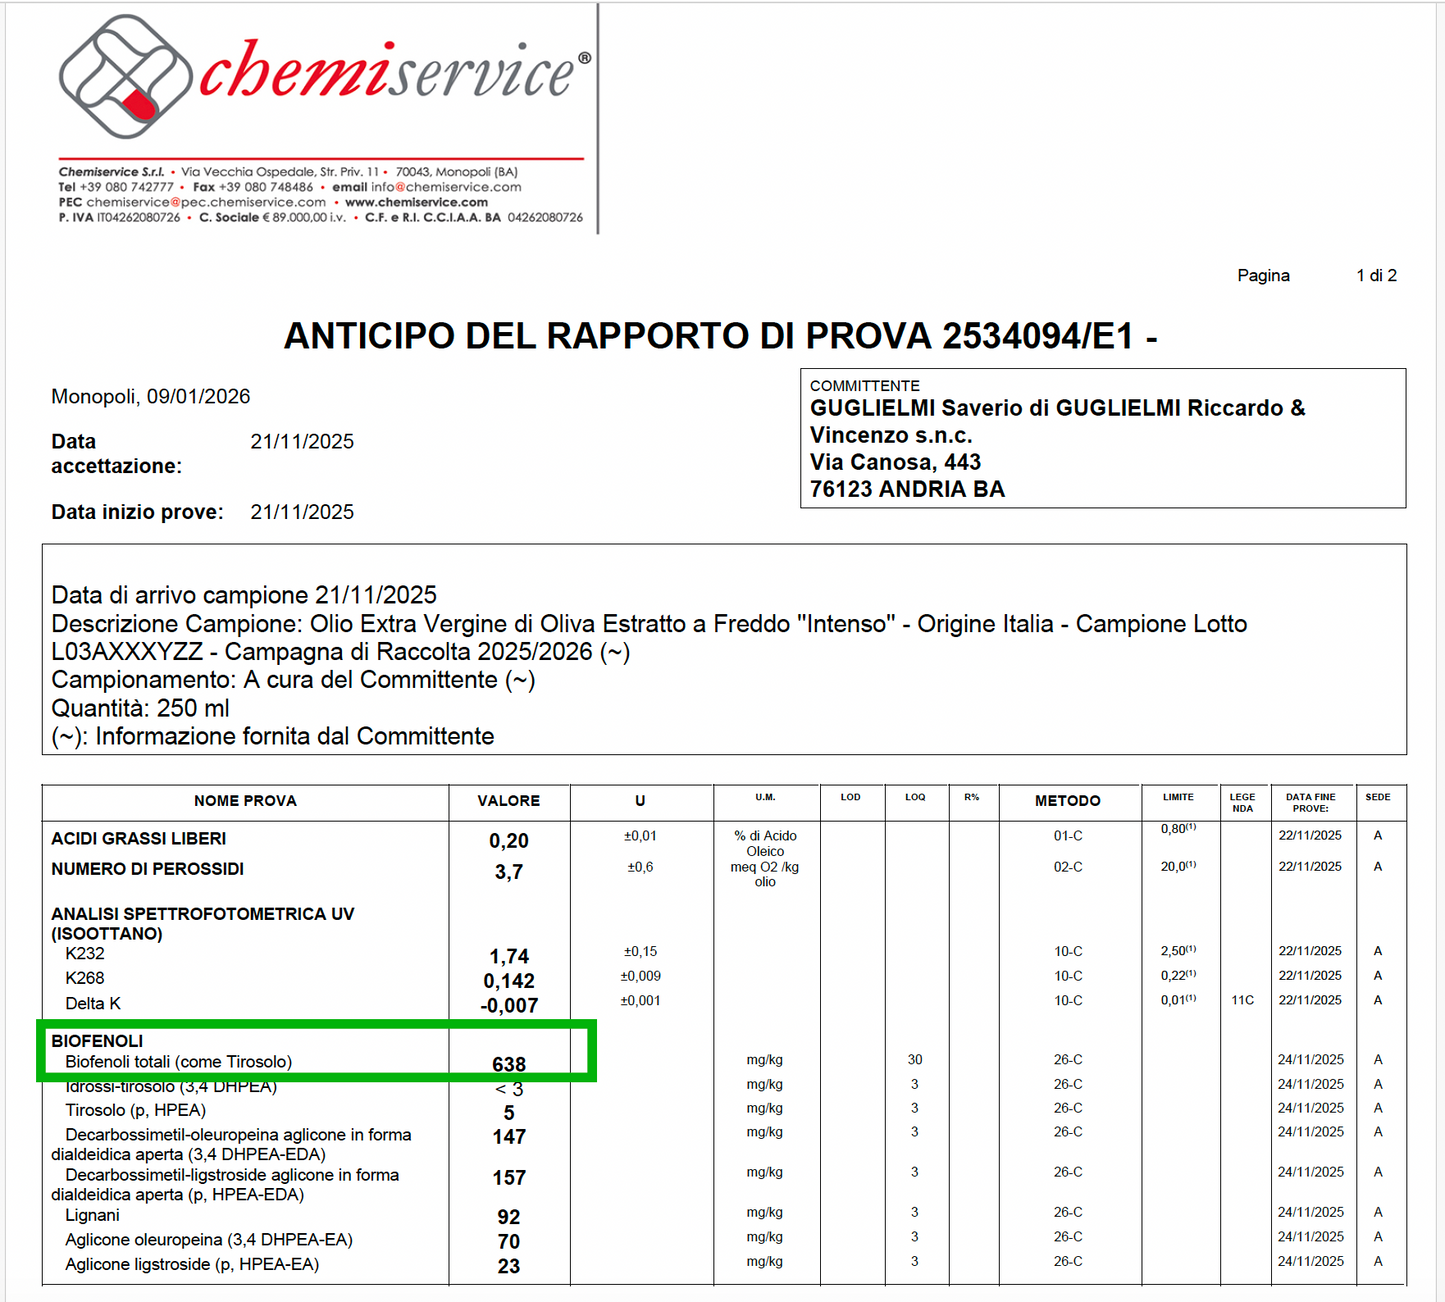Select the value 3,7 for Numero di Perossidi
Screen dimensions: 1445x1302
[509, 873]
